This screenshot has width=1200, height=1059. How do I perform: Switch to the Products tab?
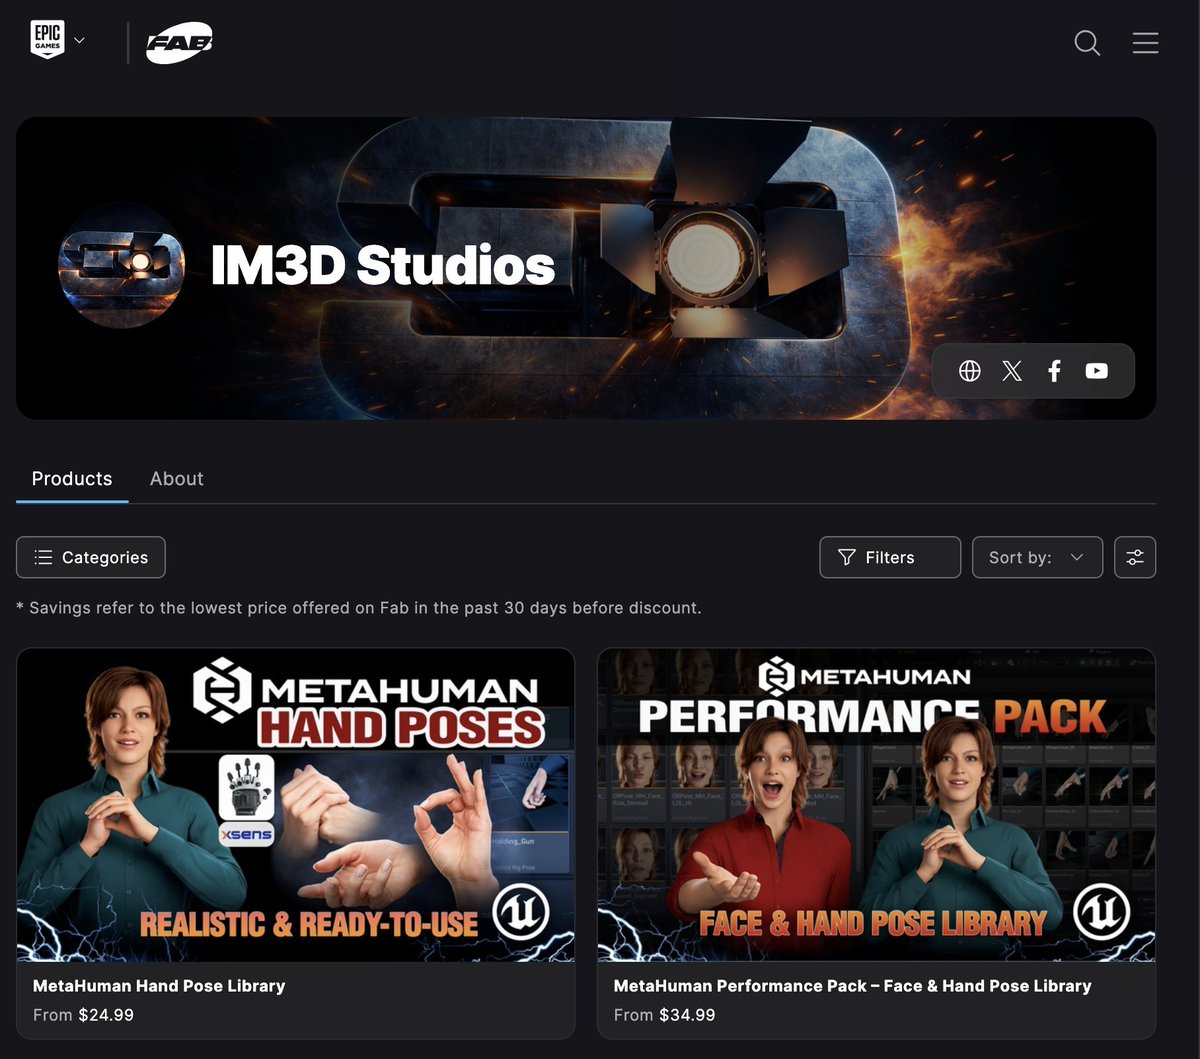[72, 479]
